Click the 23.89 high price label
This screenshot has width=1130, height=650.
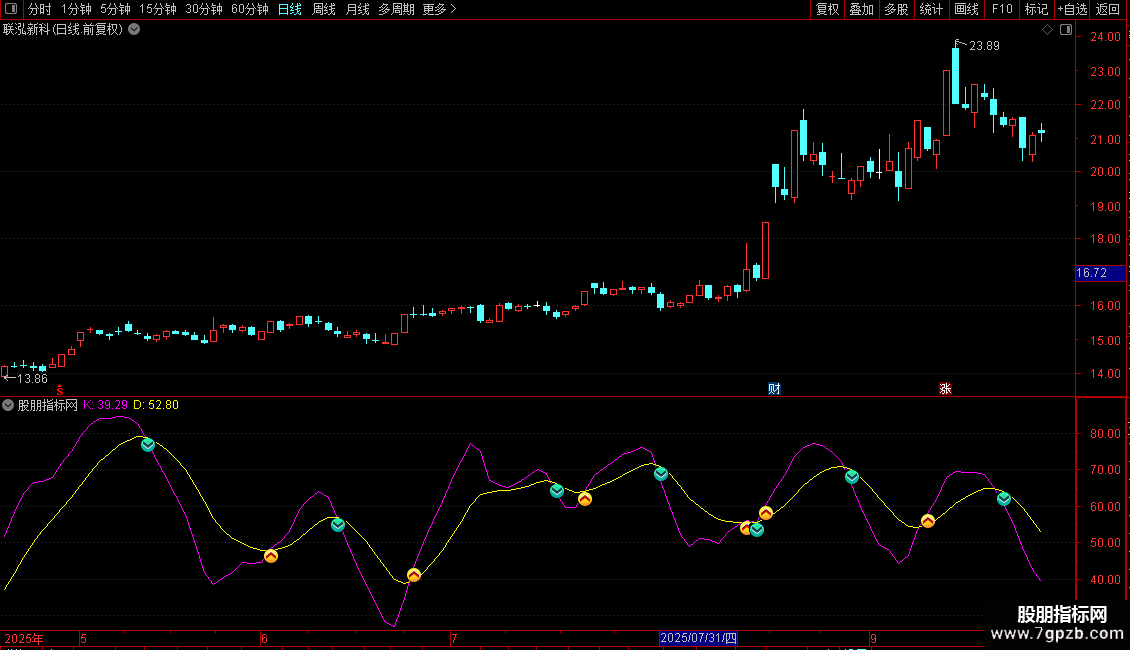pos(984,46)
